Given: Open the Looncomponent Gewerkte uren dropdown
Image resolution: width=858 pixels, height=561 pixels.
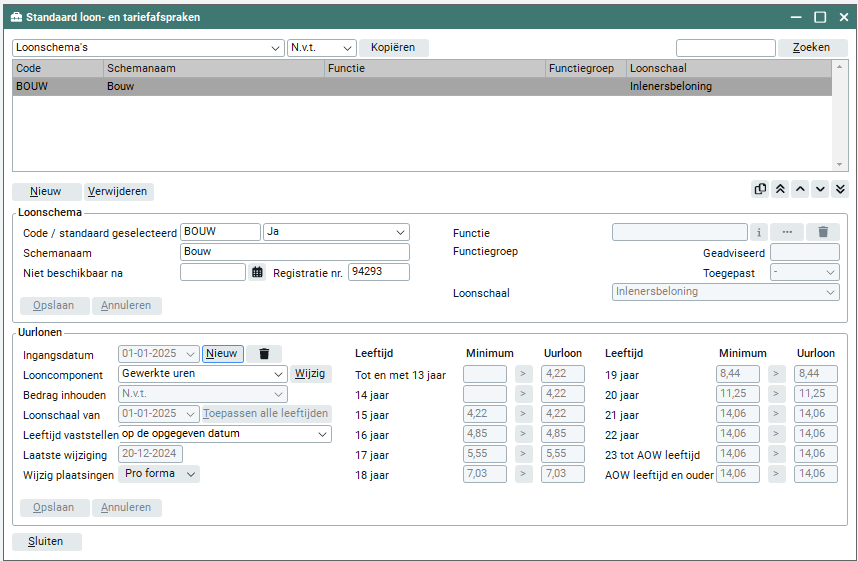Looking at the screenshot, I should point(279,374).
